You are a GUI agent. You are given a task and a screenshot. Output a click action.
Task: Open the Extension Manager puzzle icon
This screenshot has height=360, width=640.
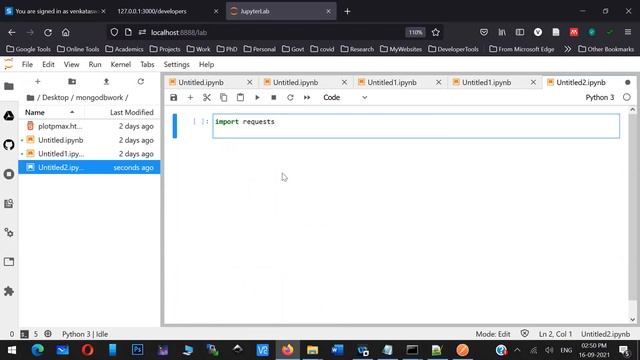pyautogui.click(x=9, y=291)
